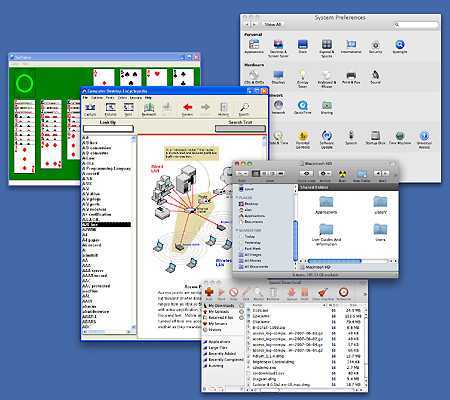Select My Downloads in the sidebar
The width and height of the screenshot is (450, 400).
tap(221, 306)
